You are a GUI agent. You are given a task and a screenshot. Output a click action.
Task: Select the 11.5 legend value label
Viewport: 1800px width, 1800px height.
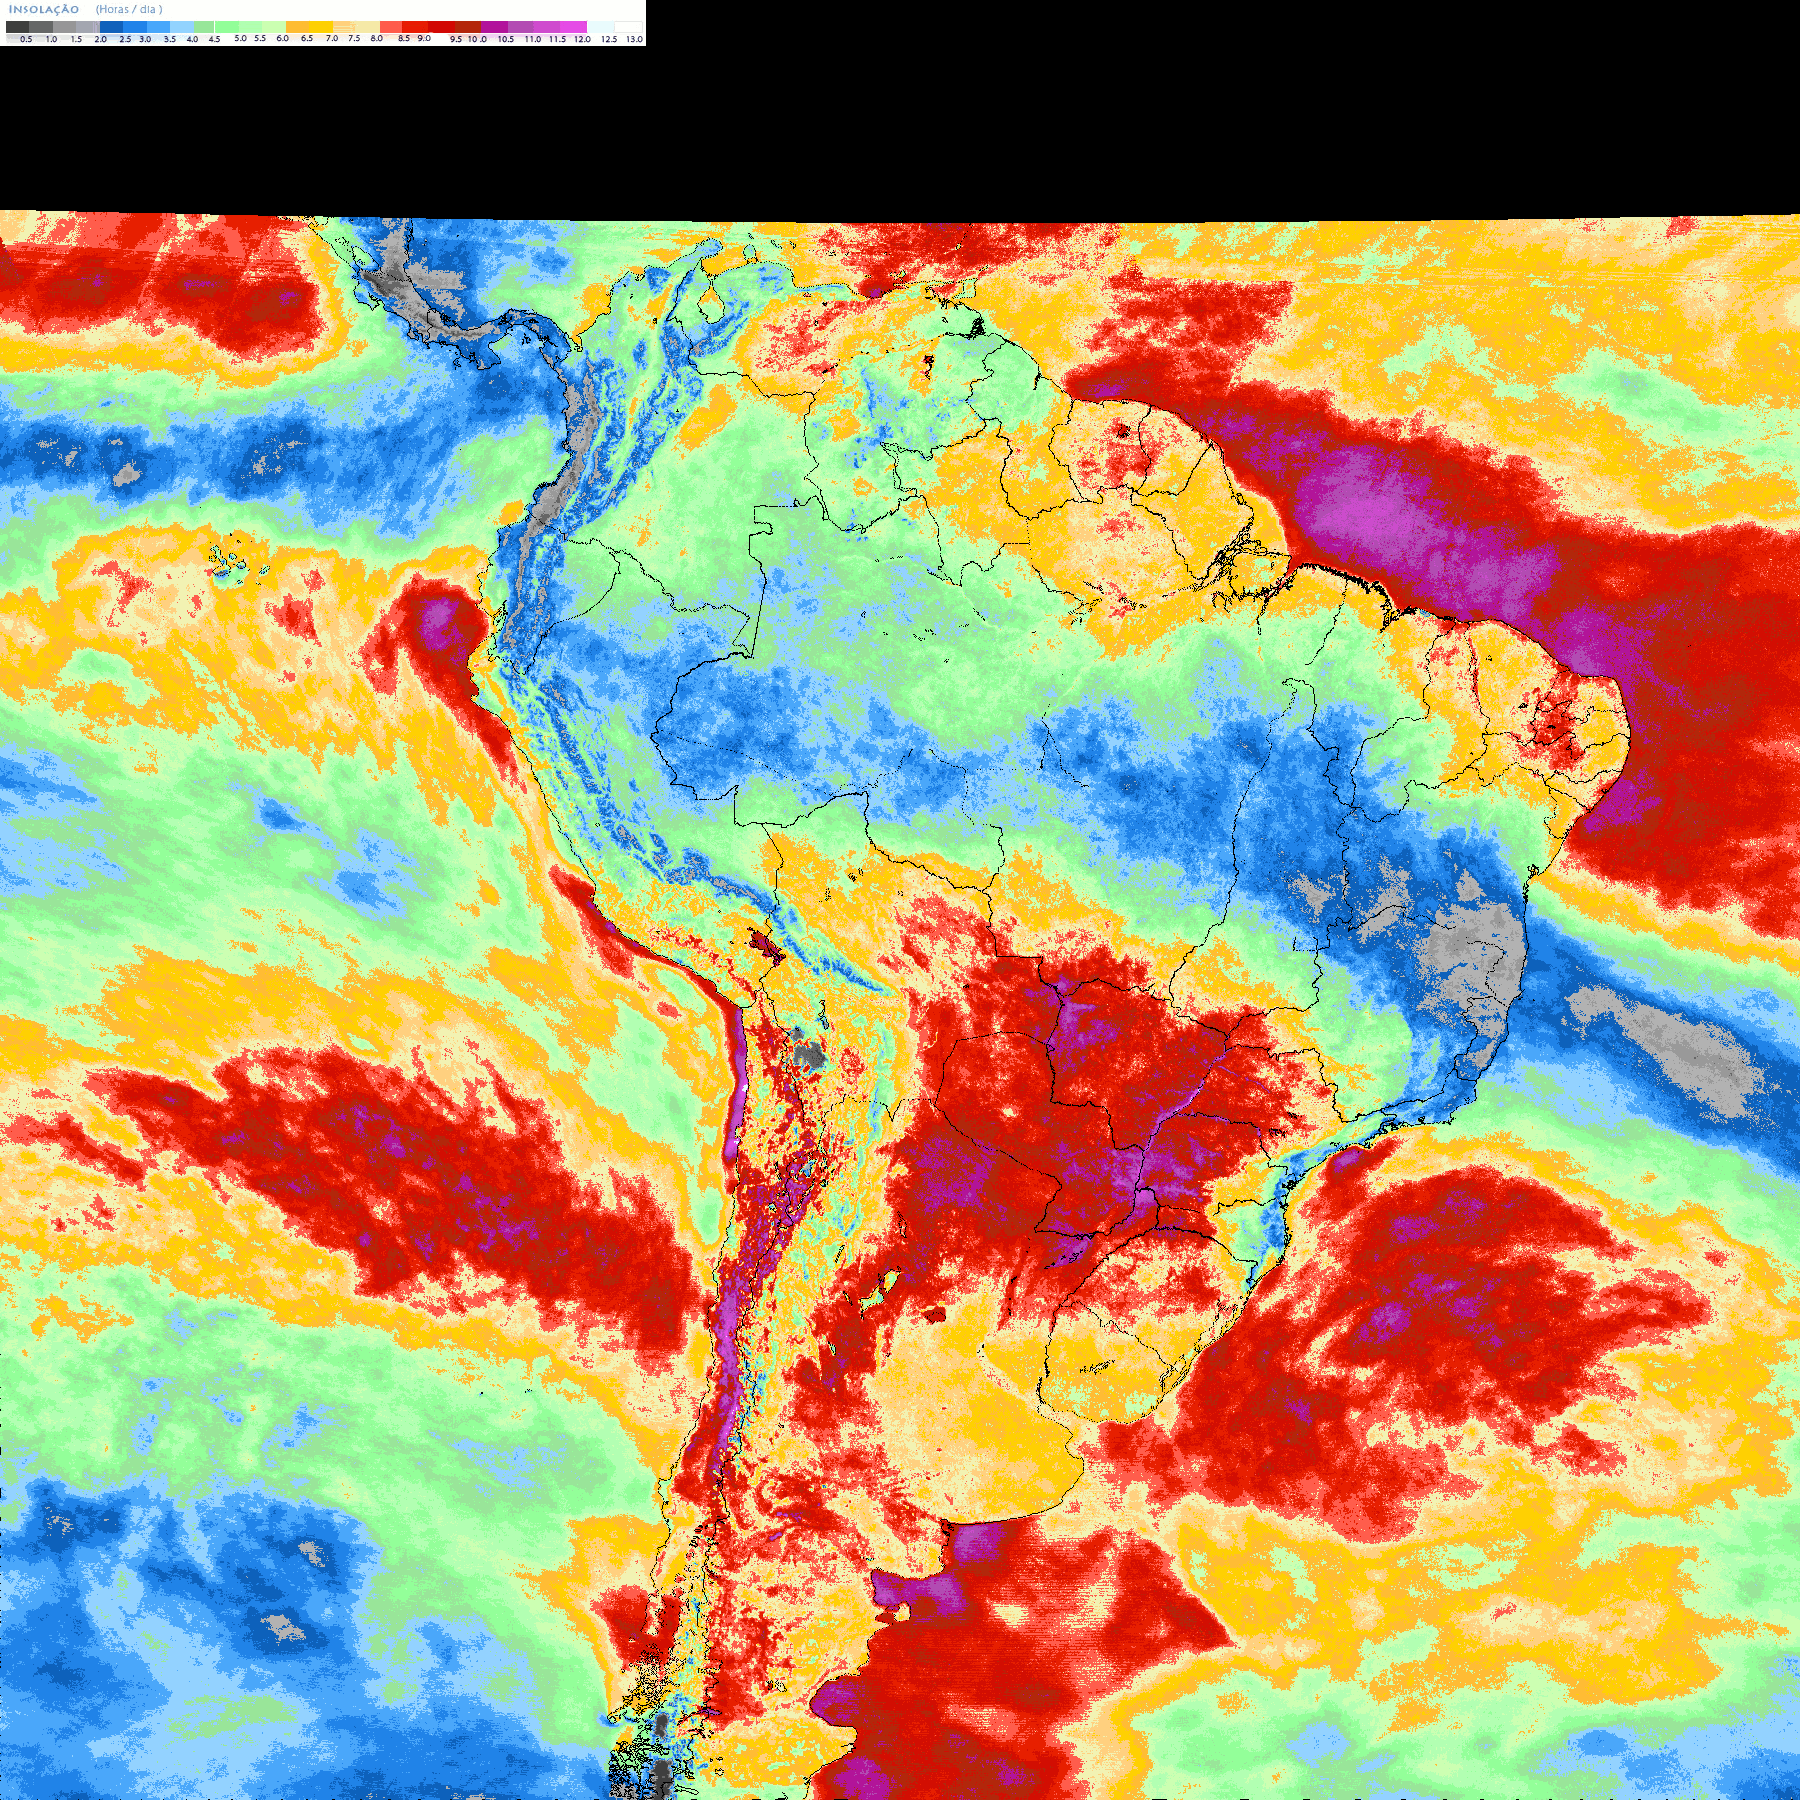557,39
